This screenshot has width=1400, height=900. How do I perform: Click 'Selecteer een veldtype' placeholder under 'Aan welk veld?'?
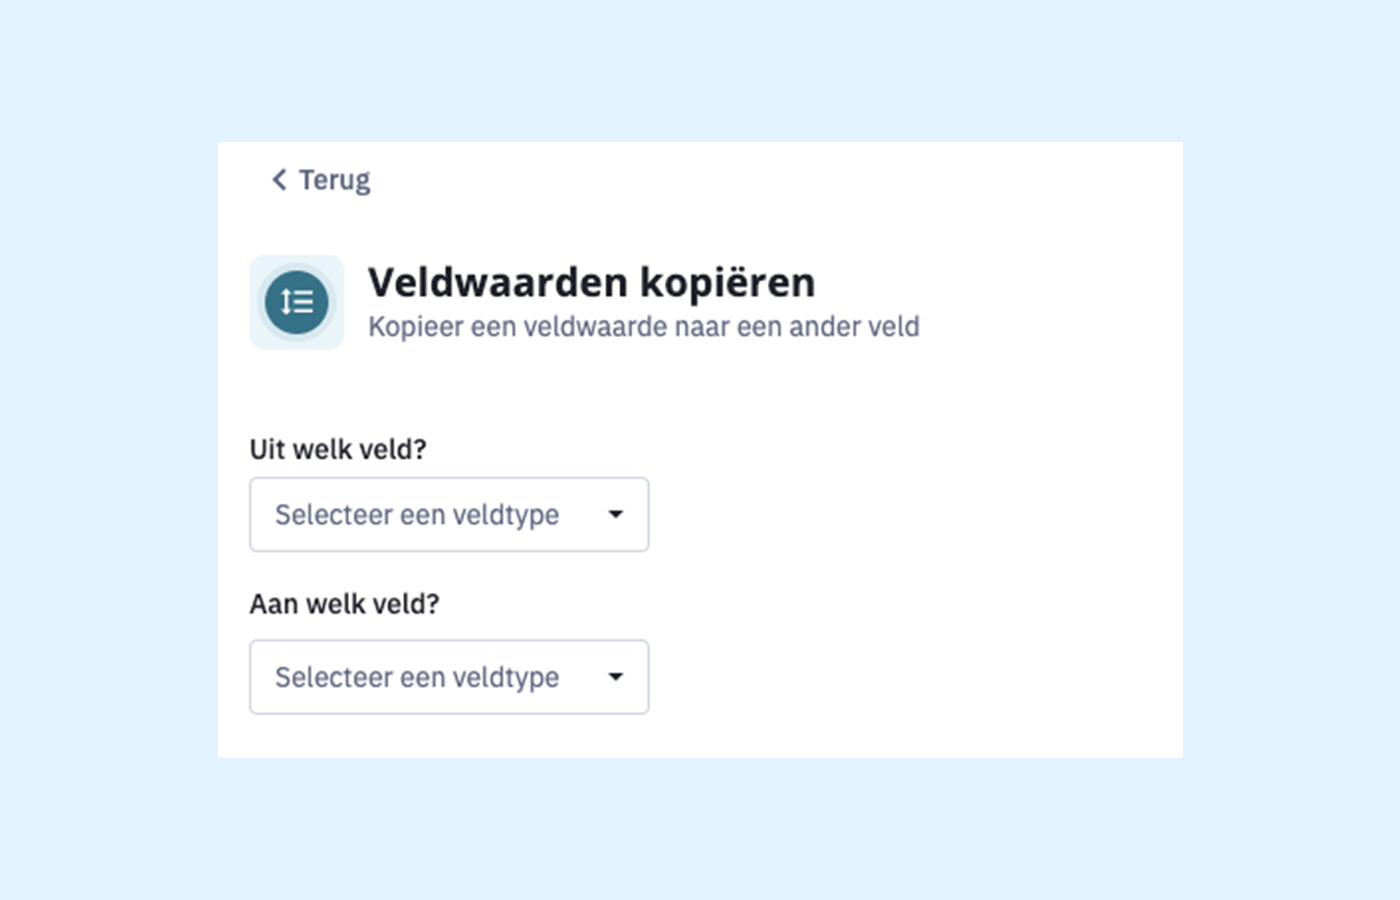[417, 678]
